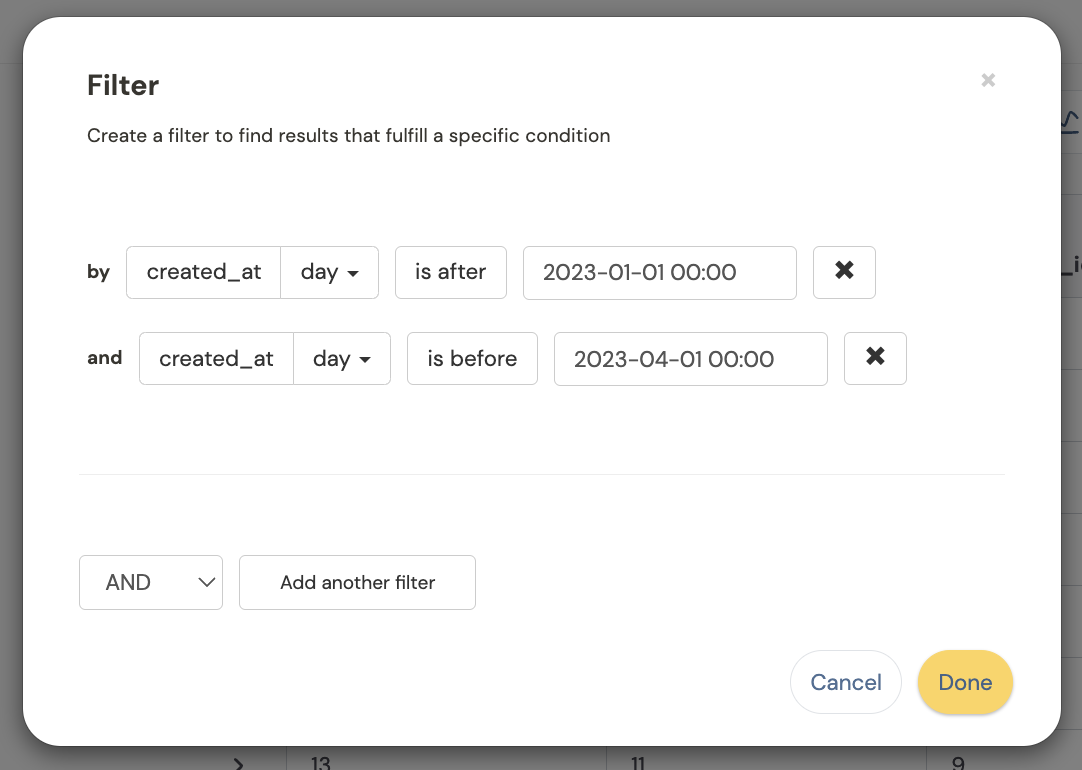
Task: Select the first created_at field selector
Action: click(203, 272)
